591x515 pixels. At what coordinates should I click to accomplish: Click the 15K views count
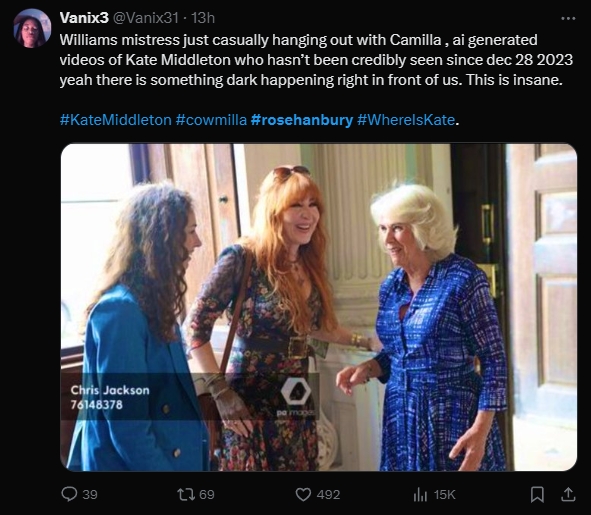(x=444, y=494)
